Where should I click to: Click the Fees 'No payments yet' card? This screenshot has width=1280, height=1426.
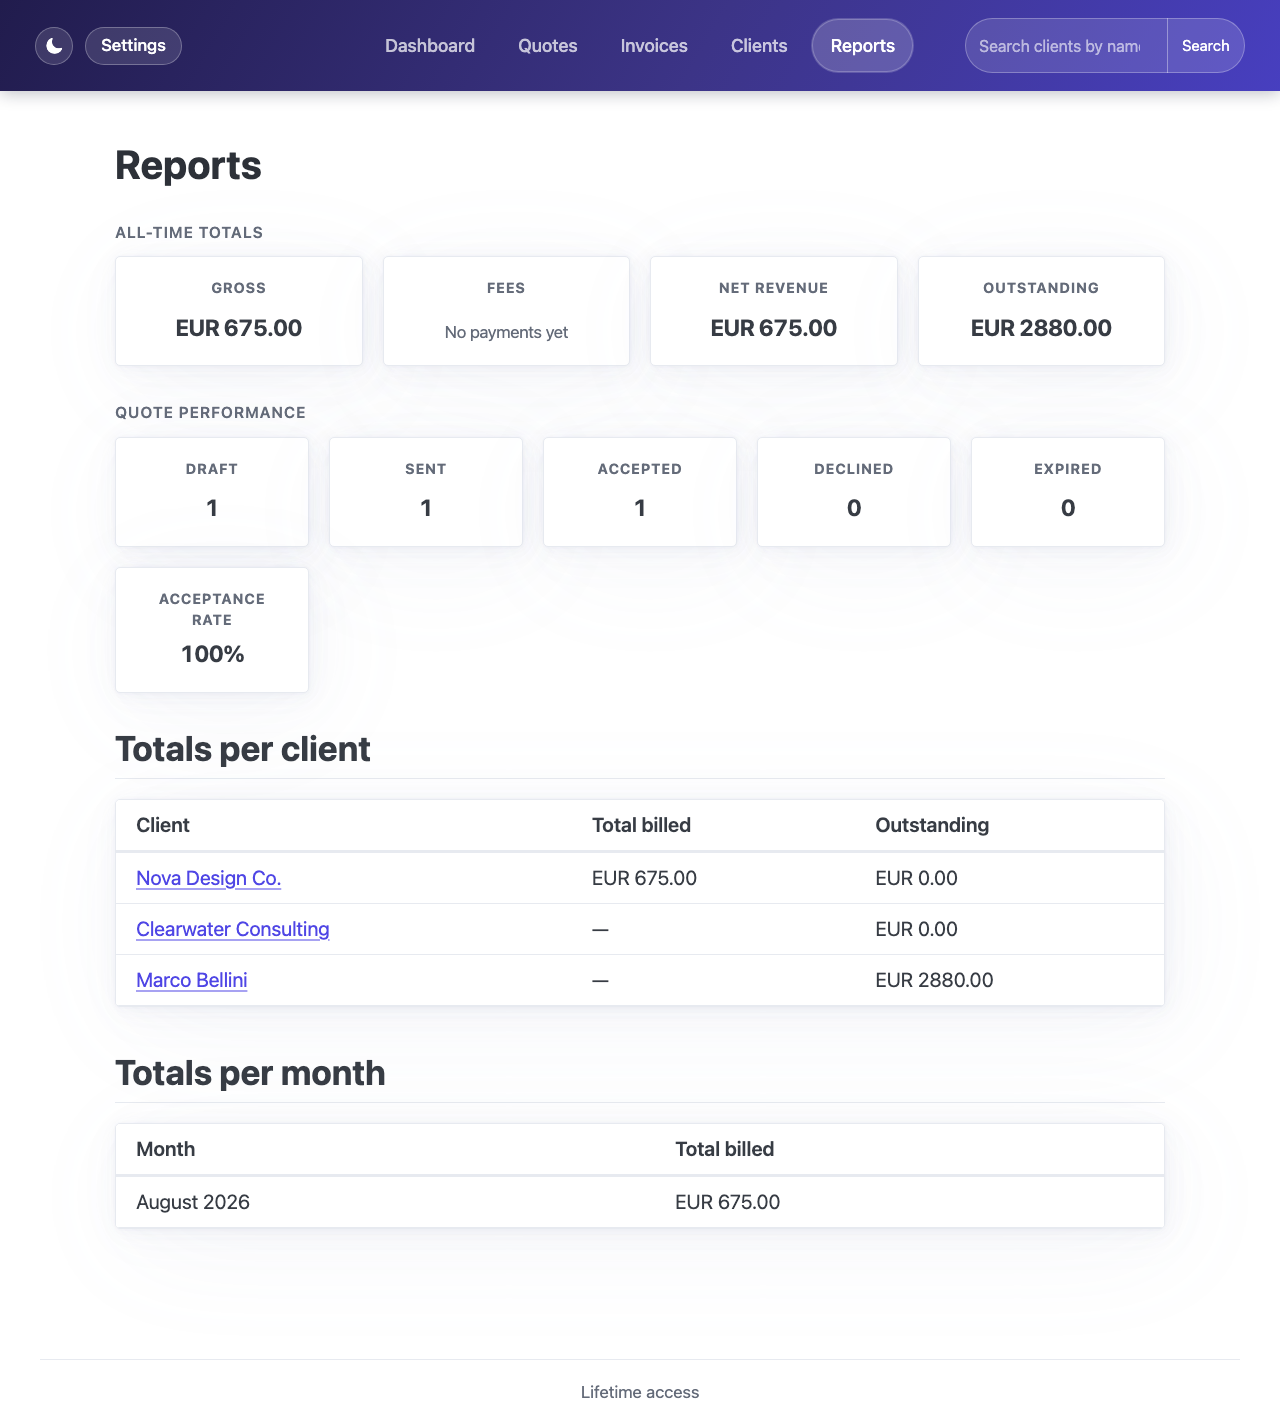tap(506, 311)
